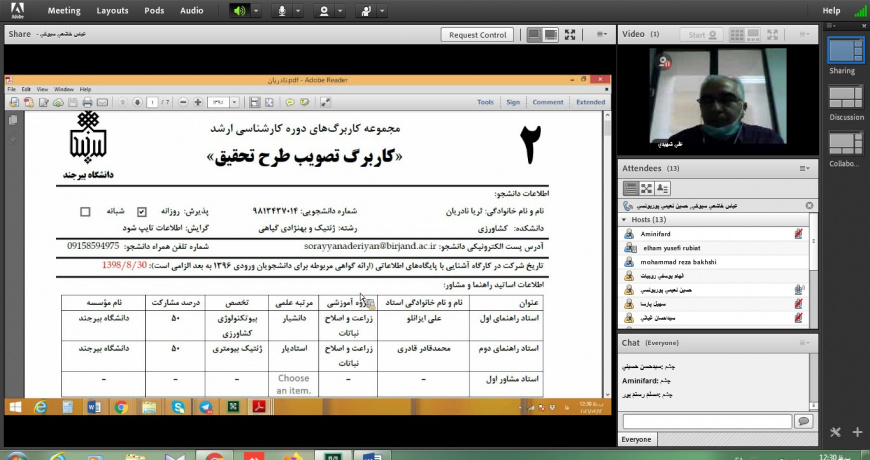The image size is (870, 460).
Task: Select the attendees breakout room view icon
Action: coord(646,189)
